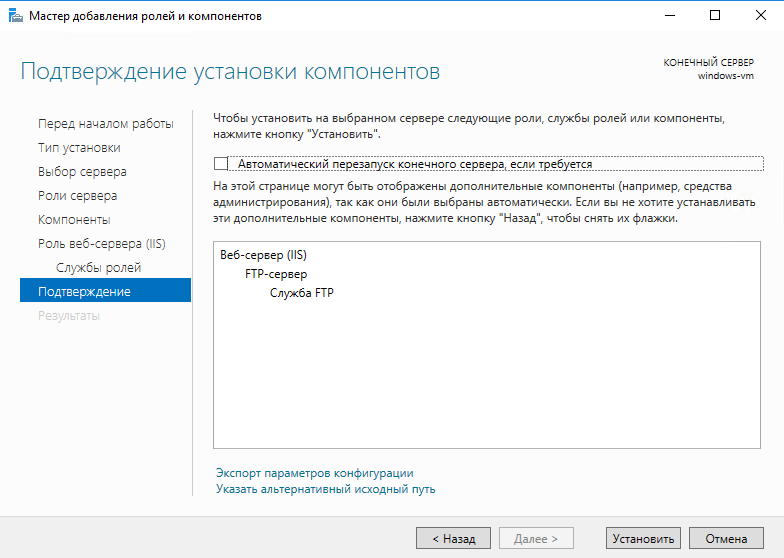Click the wizard icon in title bar
This screenshot has width=784, height=558.
(16, 16)
